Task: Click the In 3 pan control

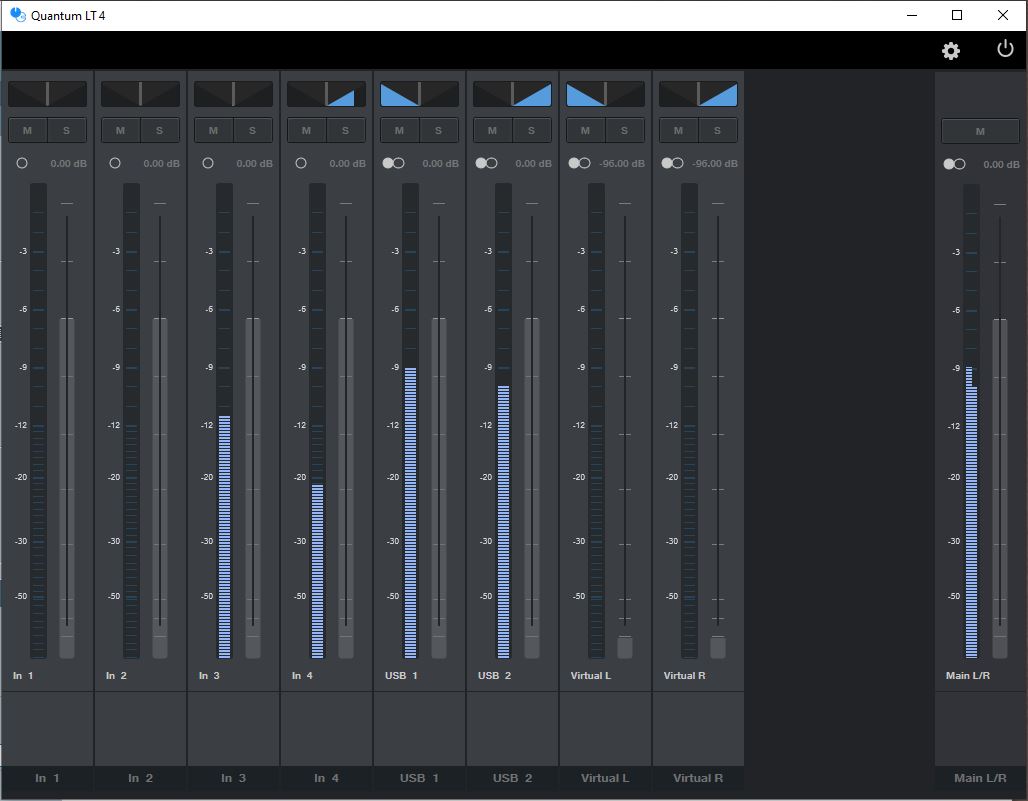Action: pos(233,94)
